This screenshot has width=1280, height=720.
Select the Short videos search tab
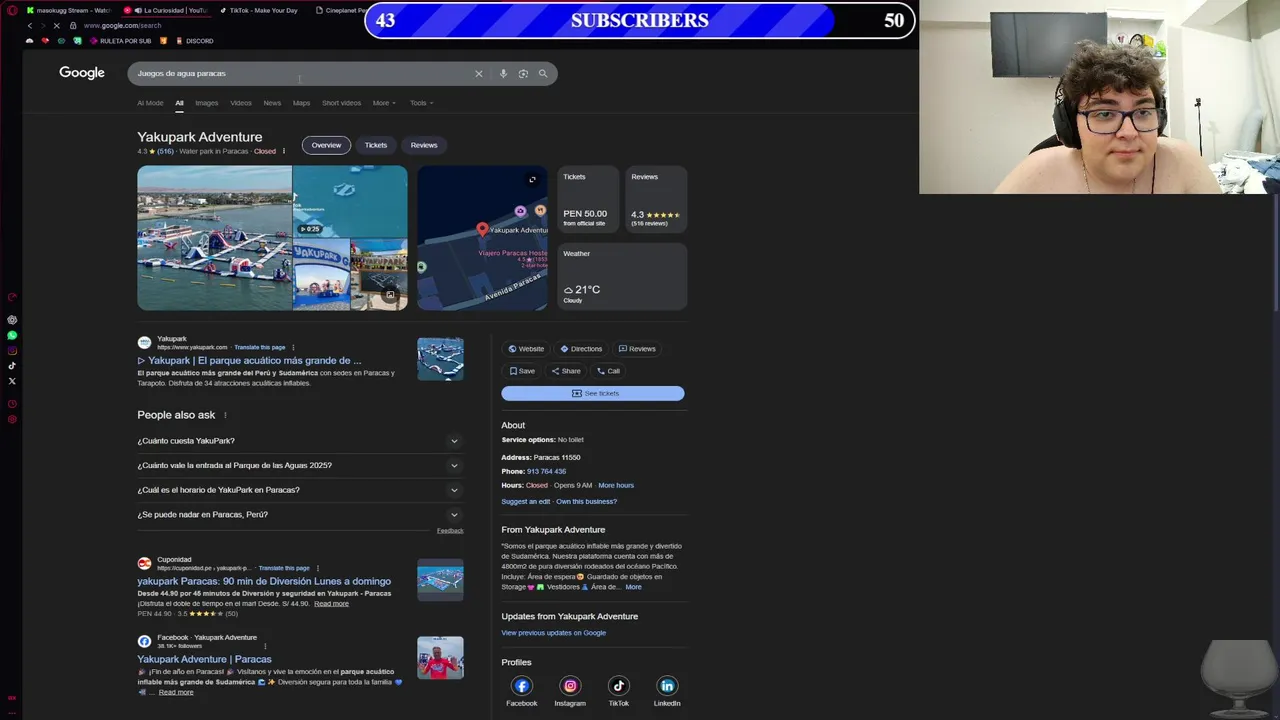(x=341, y=103)
